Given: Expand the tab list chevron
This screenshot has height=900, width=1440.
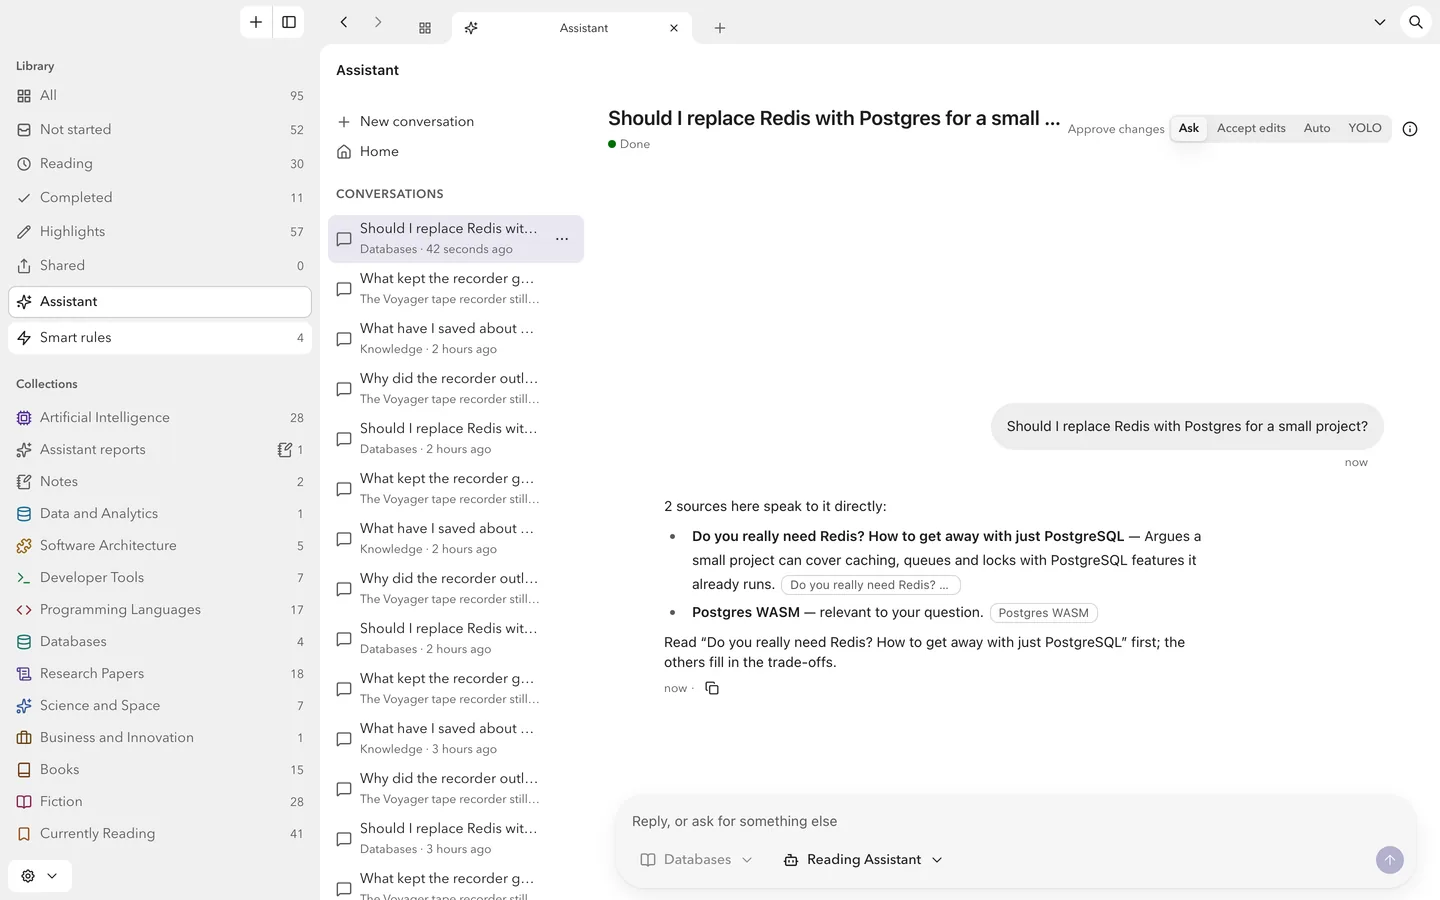Looking at the screenshot, I should pos(1380,22).
